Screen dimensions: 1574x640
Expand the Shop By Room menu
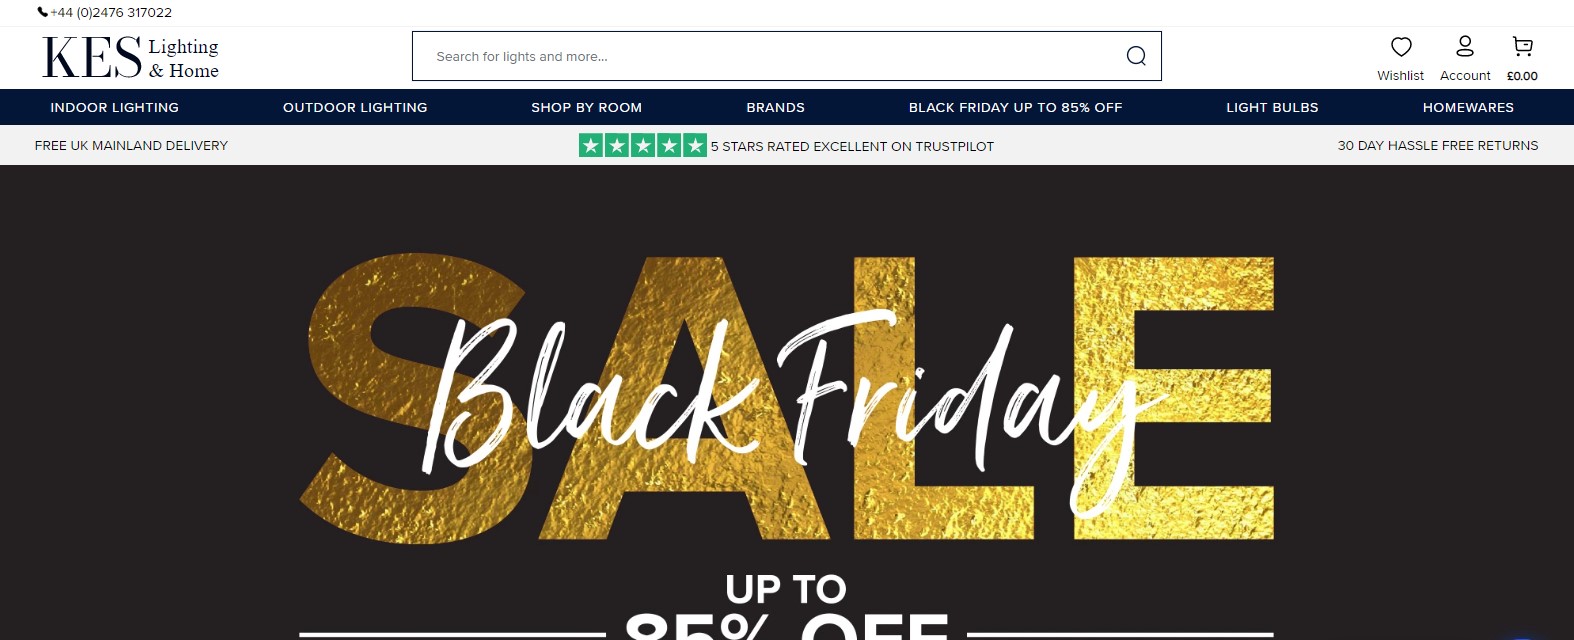pyautogui.click(x=587, y=107)
